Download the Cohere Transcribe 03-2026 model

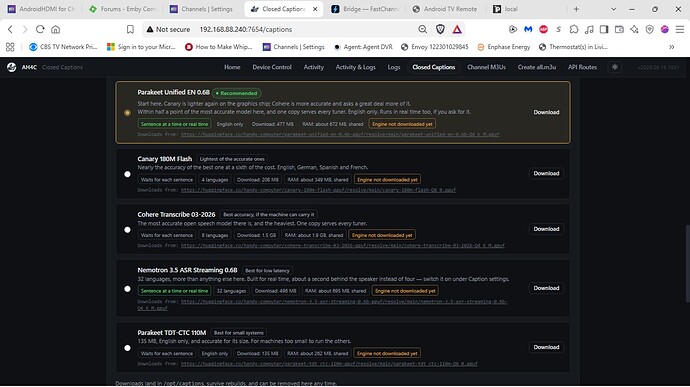pyautogui.click(x=546, y=229)
